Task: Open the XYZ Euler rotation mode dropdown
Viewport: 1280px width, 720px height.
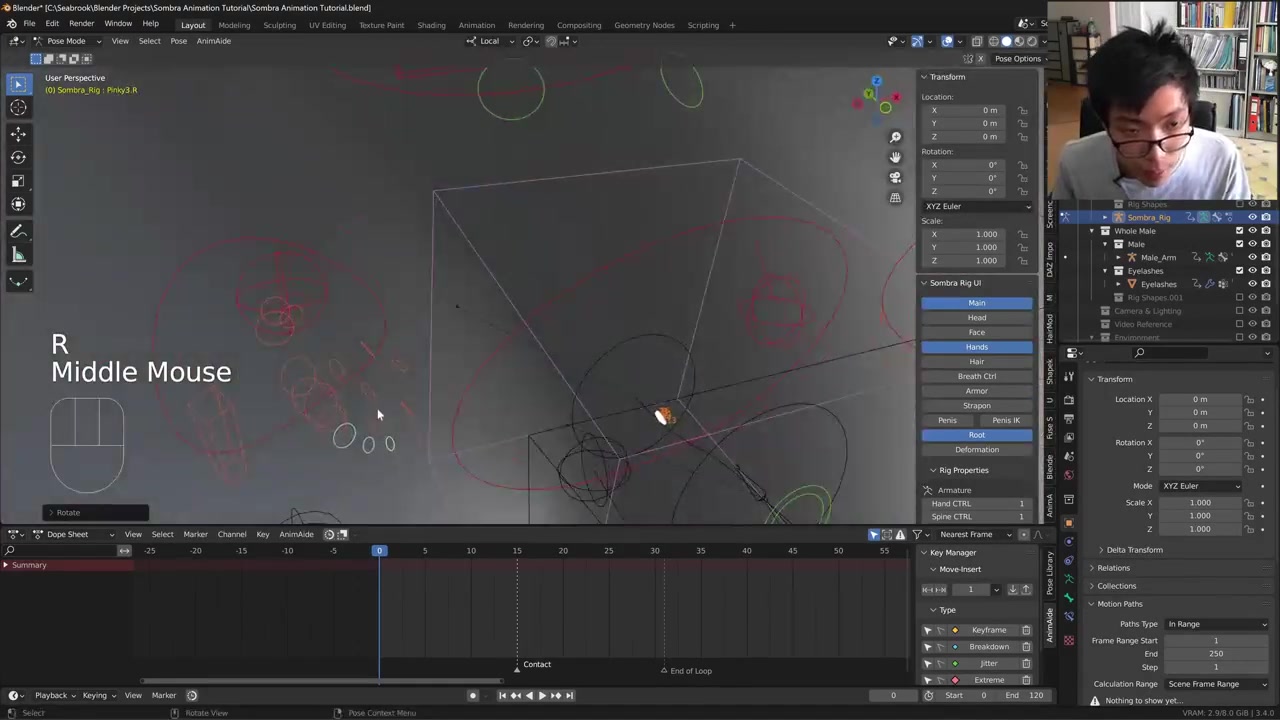Action: (977, 206)
